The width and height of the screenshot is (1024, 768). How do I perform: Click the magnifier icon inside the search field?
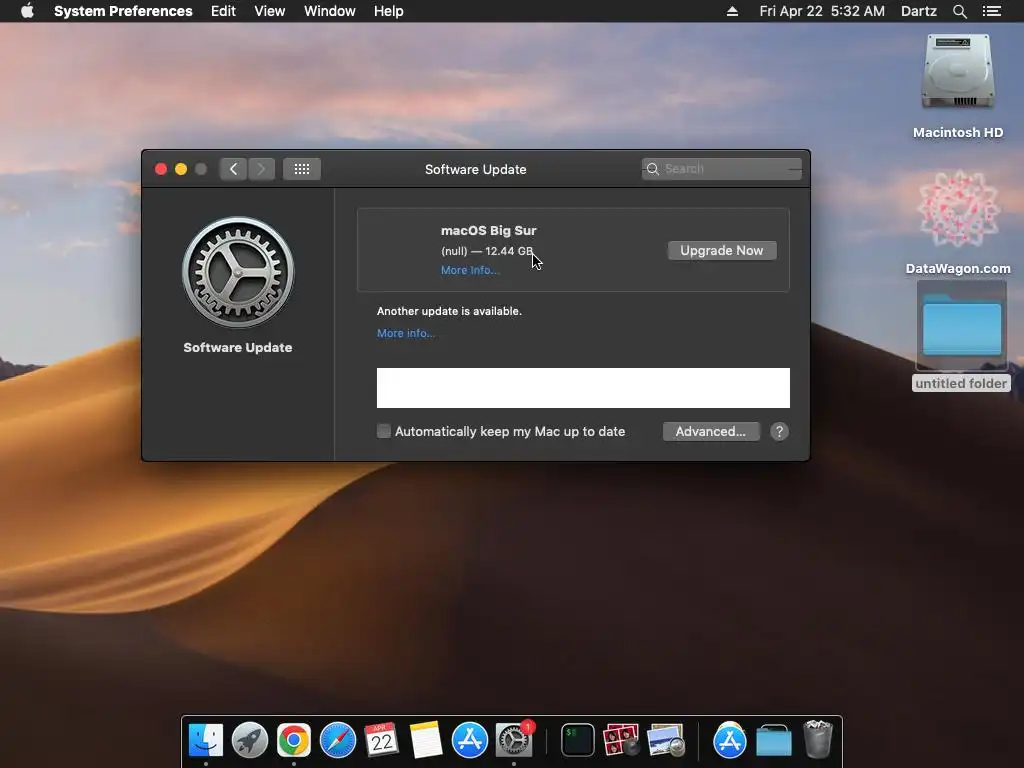tap(652, 168)
